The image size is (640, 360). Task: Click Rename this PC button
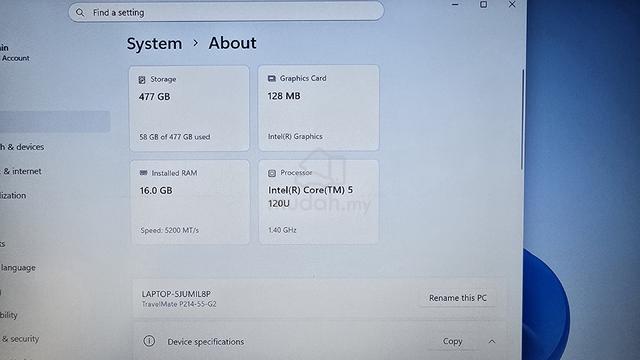pyautogui.click(x=458, y=298)
